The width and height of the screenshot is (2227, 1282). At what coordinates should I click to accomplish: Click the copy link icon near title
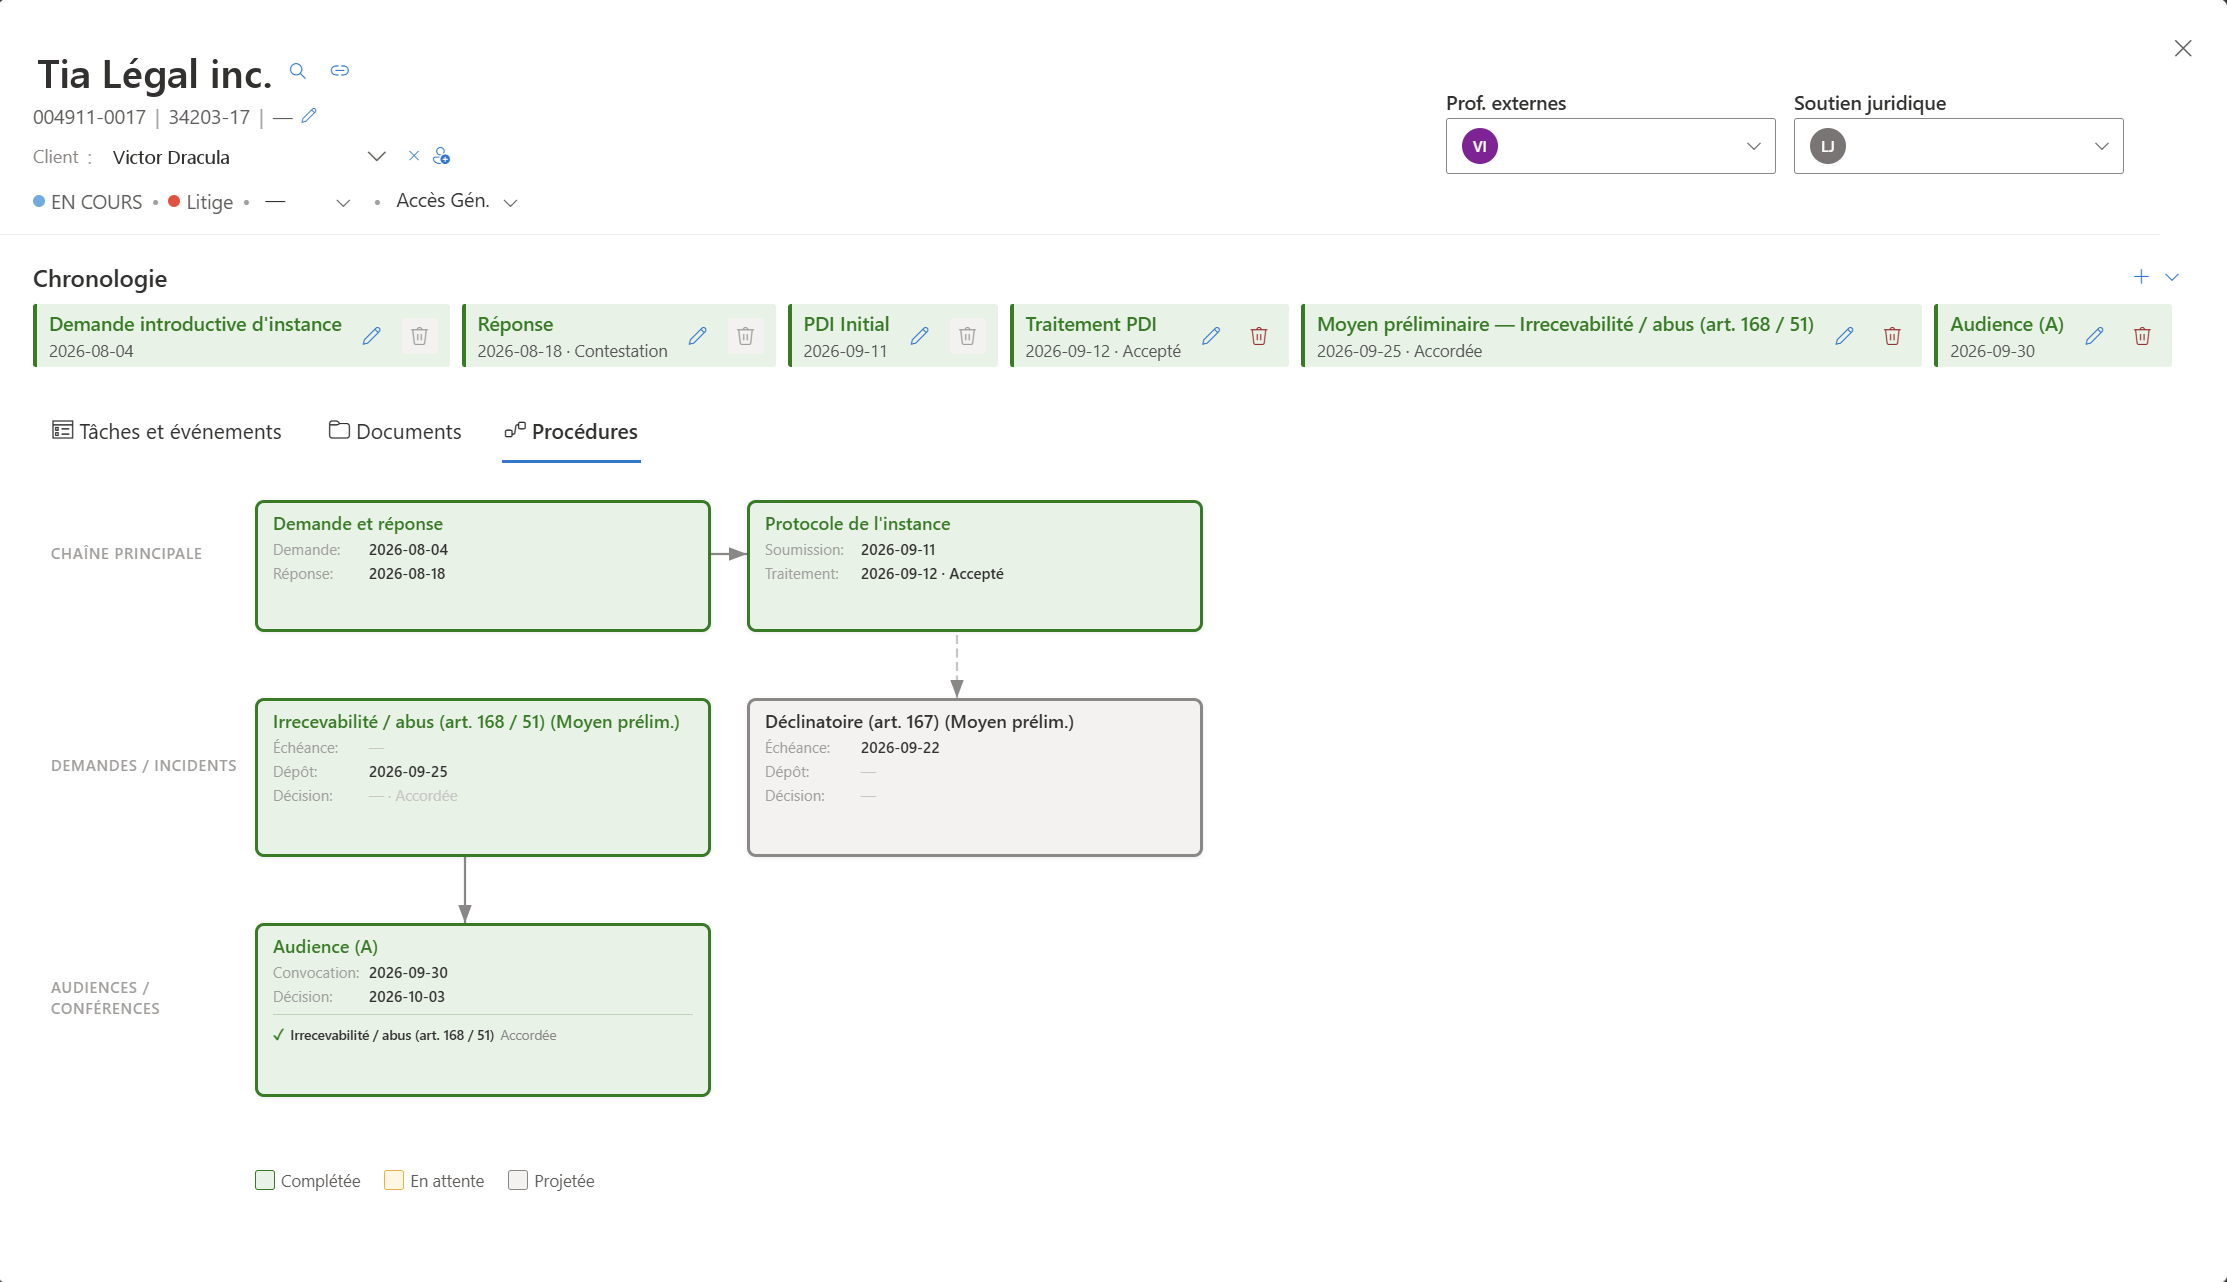[340, 71]
